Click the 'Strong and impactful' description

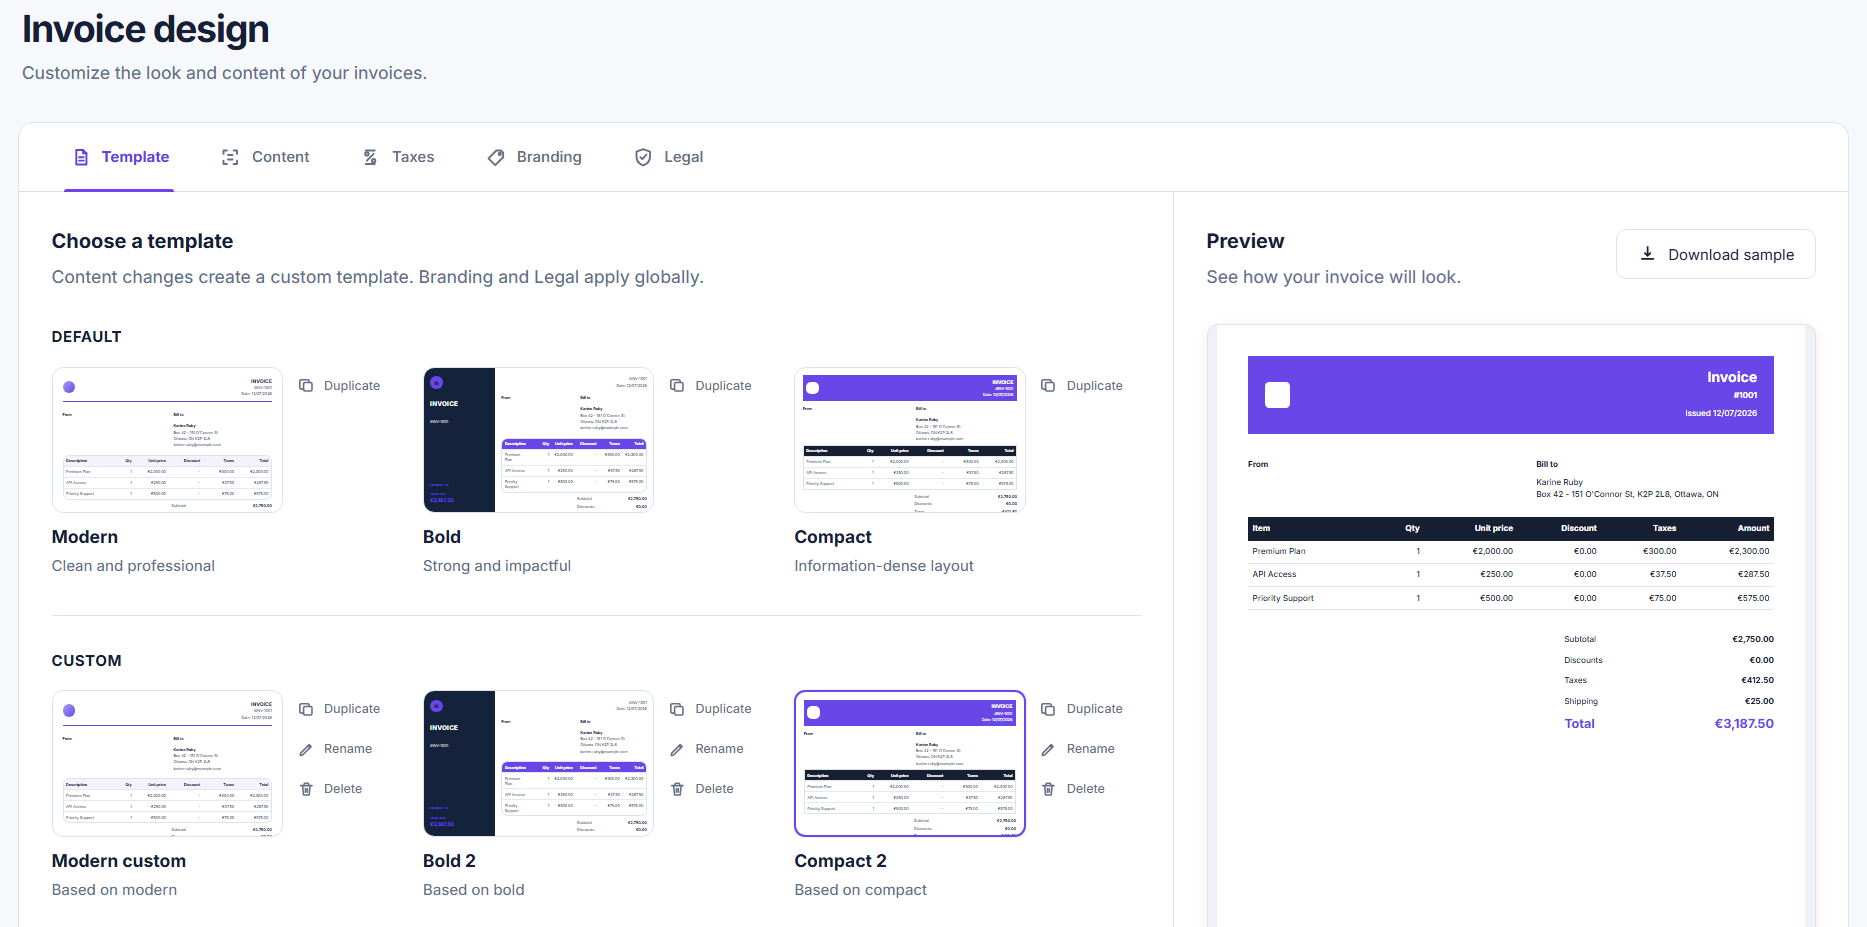[x=497, y=566]
